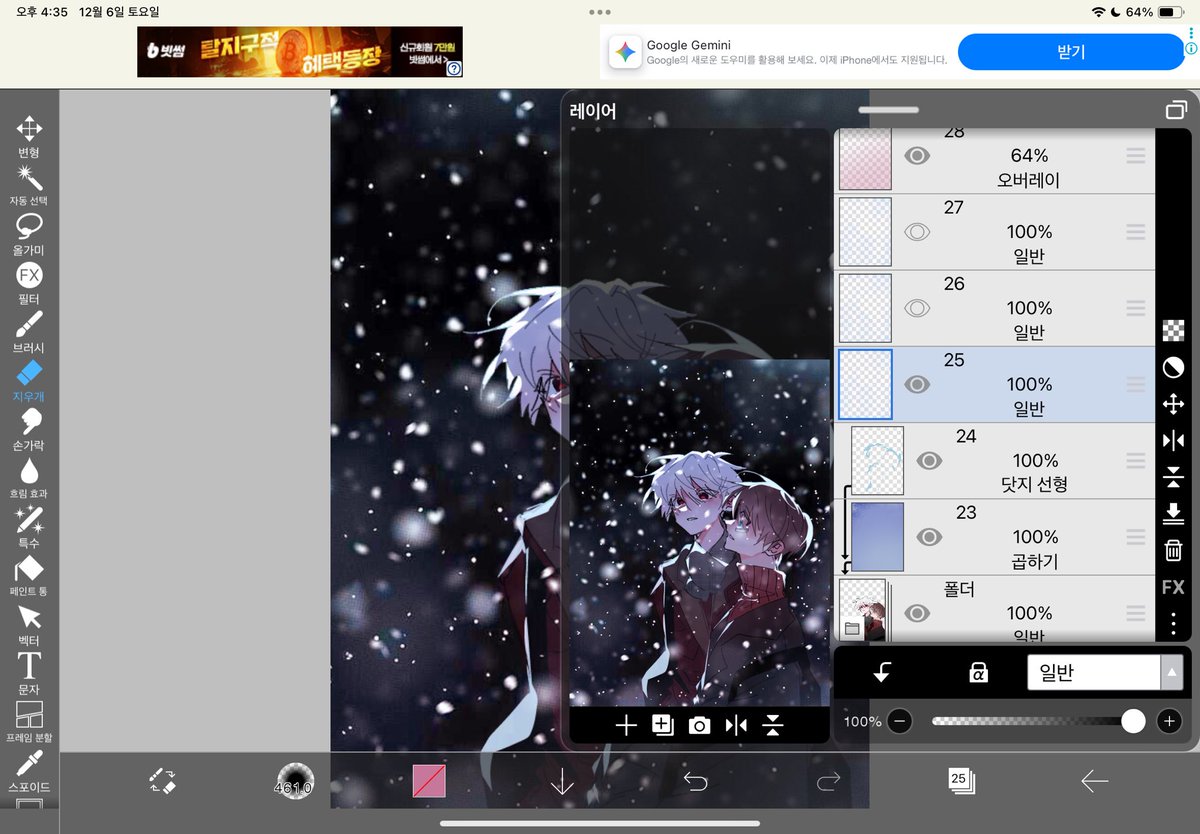Select the Eraser (지우개) tool
This screenshot has width=1200, height=834.
point(29,381)
